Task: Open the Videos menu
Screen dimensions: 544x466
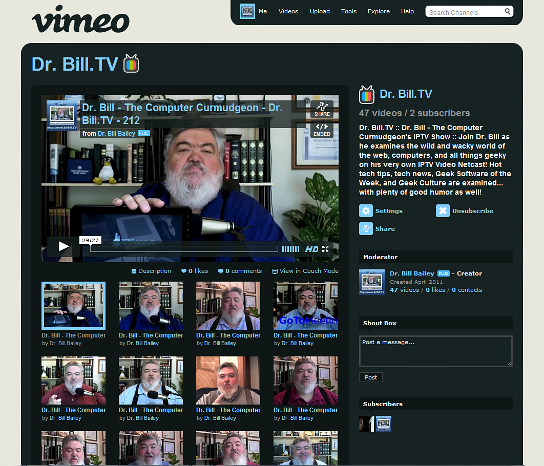Action: coord(288,11)
